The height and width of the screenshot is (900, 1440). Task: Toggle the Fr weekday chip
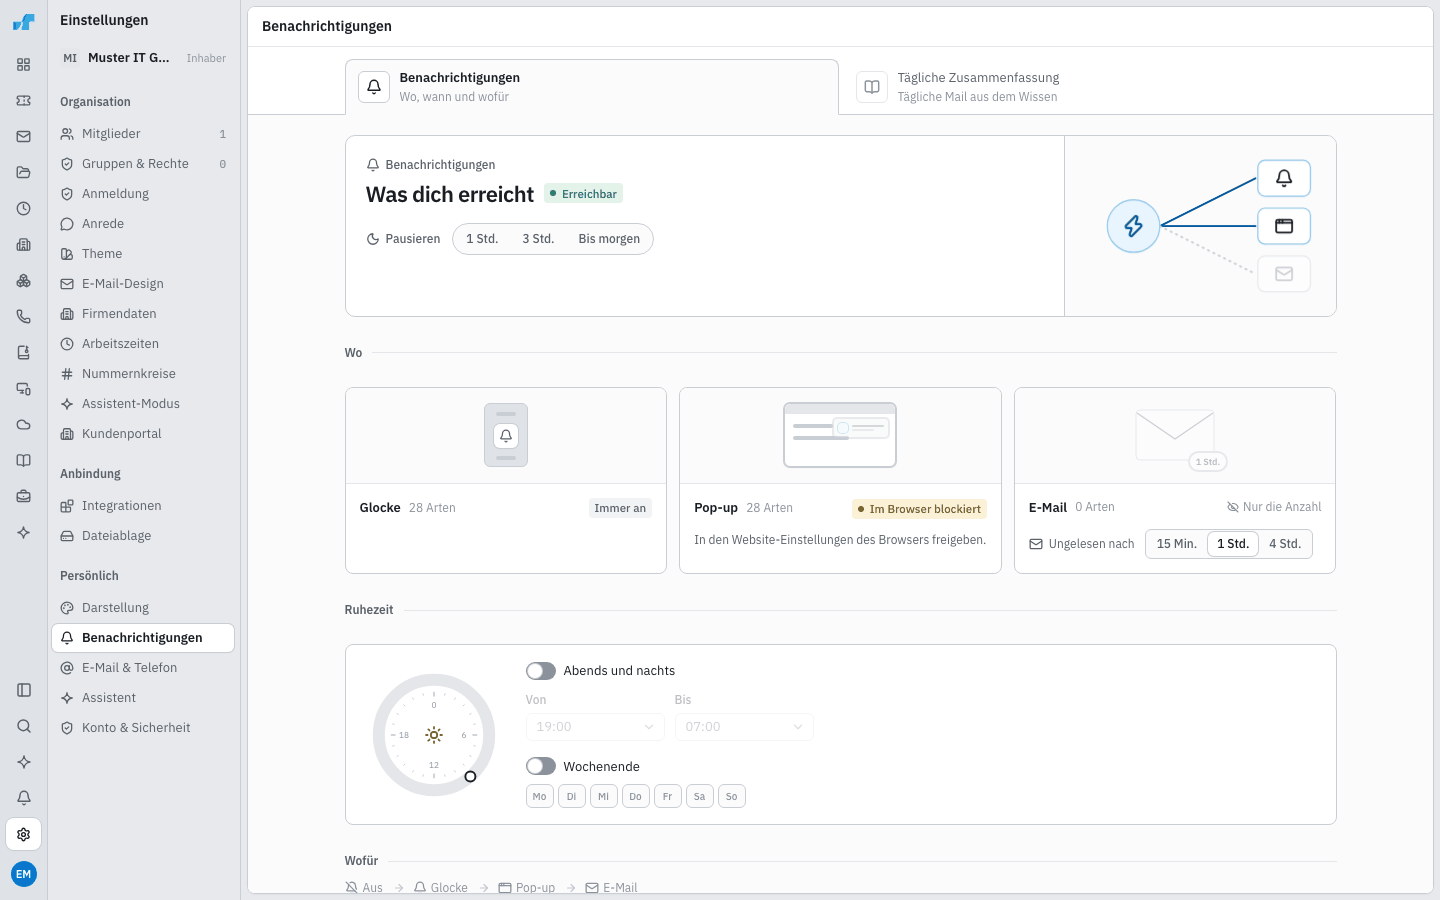point(668,797)
